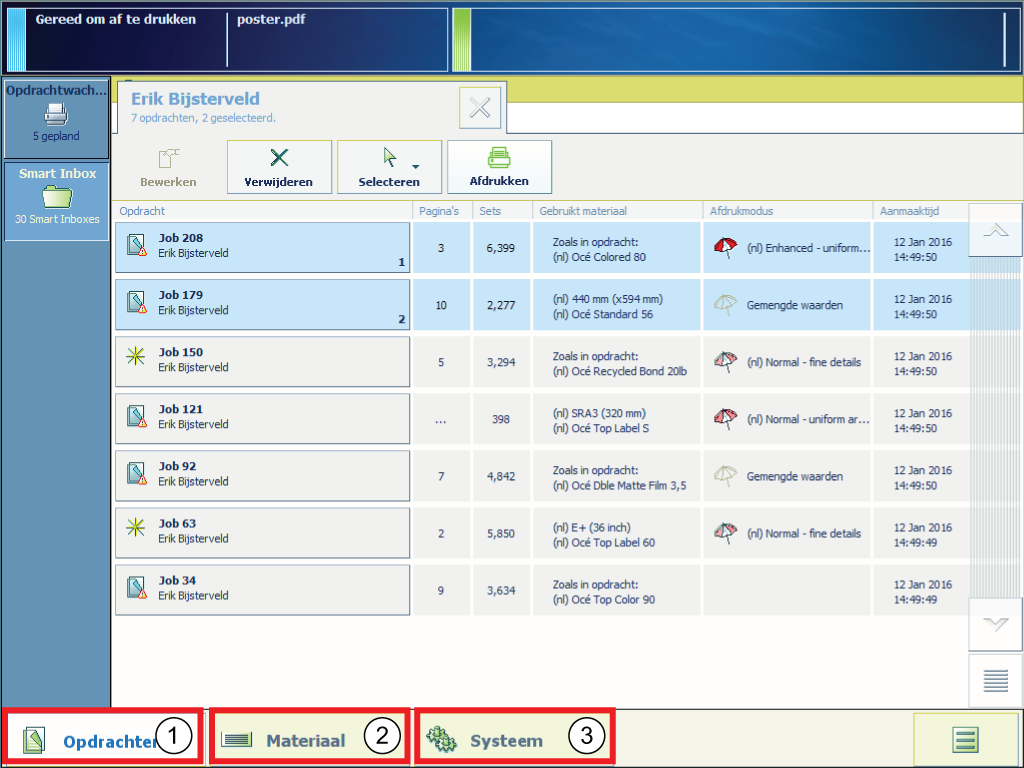Open the Opdrachtwachtrij printer queue icon
The height and width of the screenshot is (768, 1024).
pos(56,115)
